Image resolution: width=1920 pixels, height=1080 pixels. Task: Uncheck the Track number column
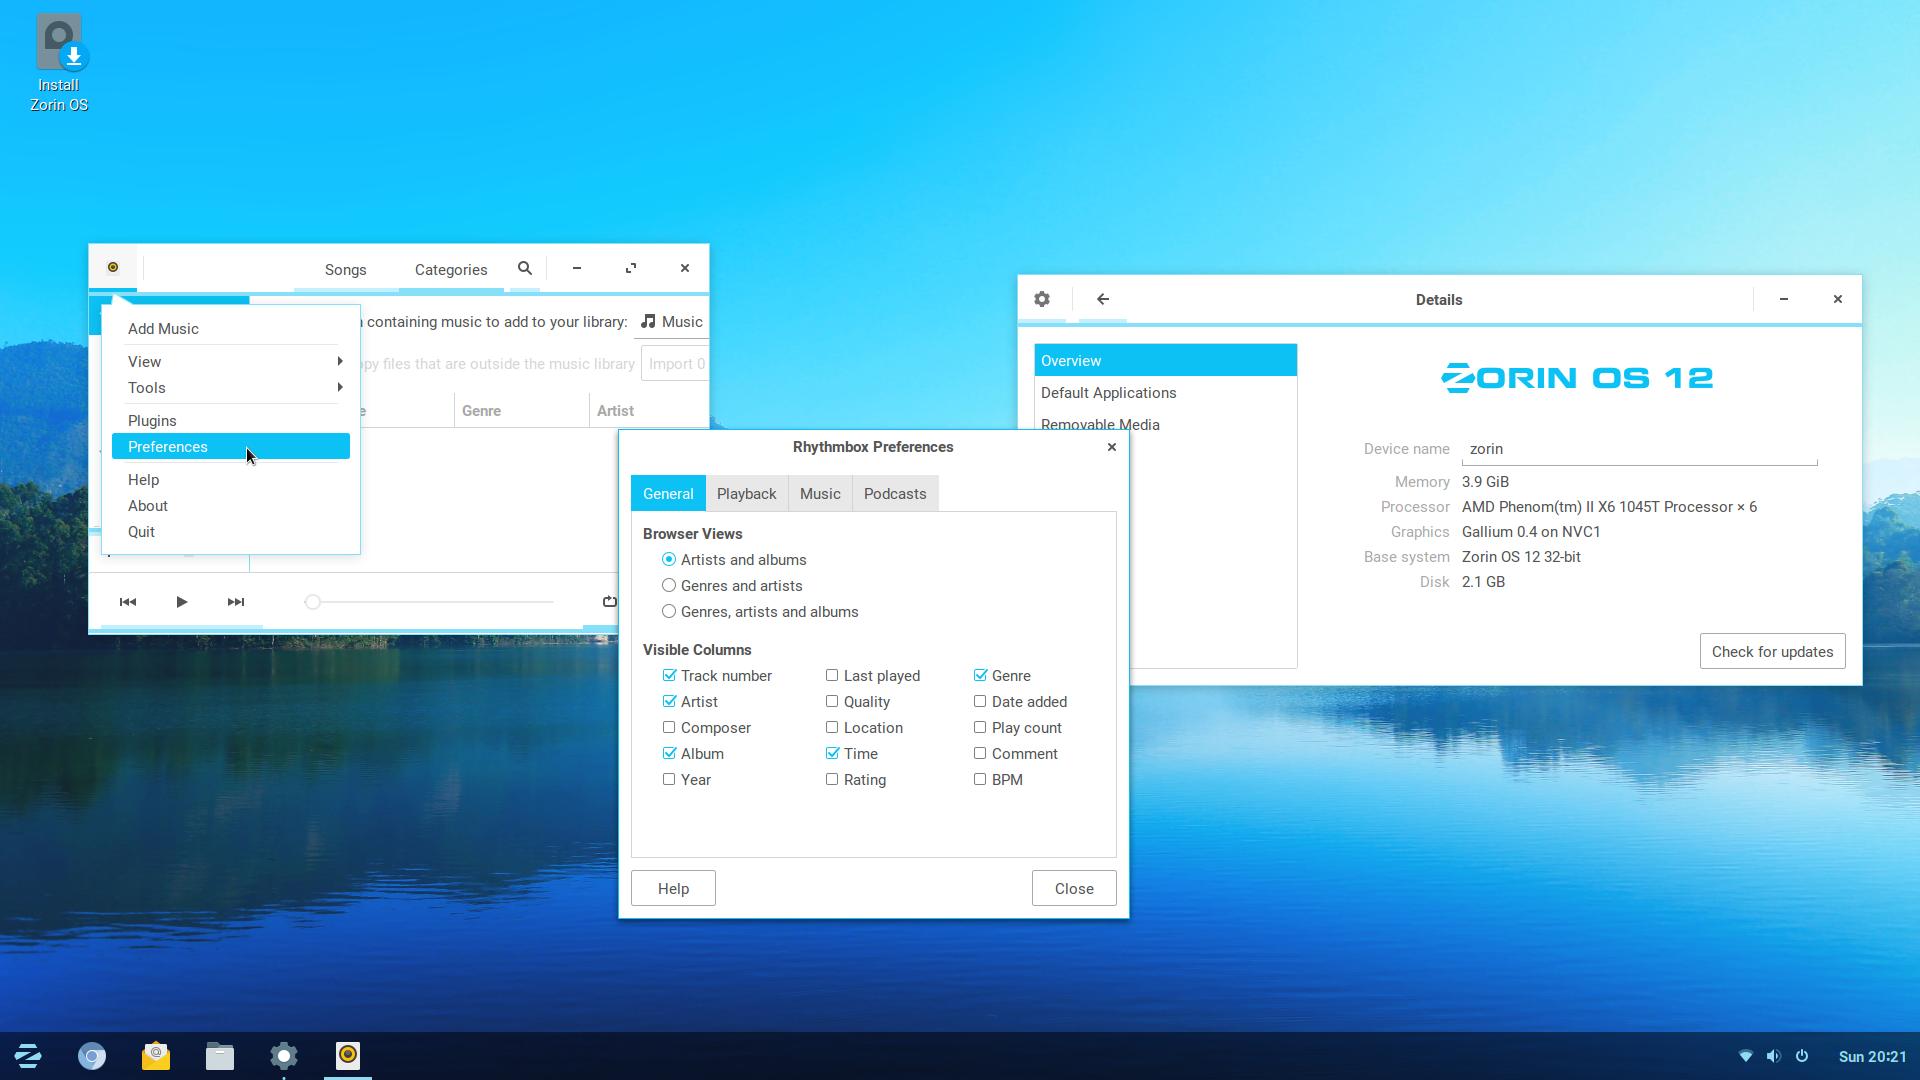click(669, 676)
